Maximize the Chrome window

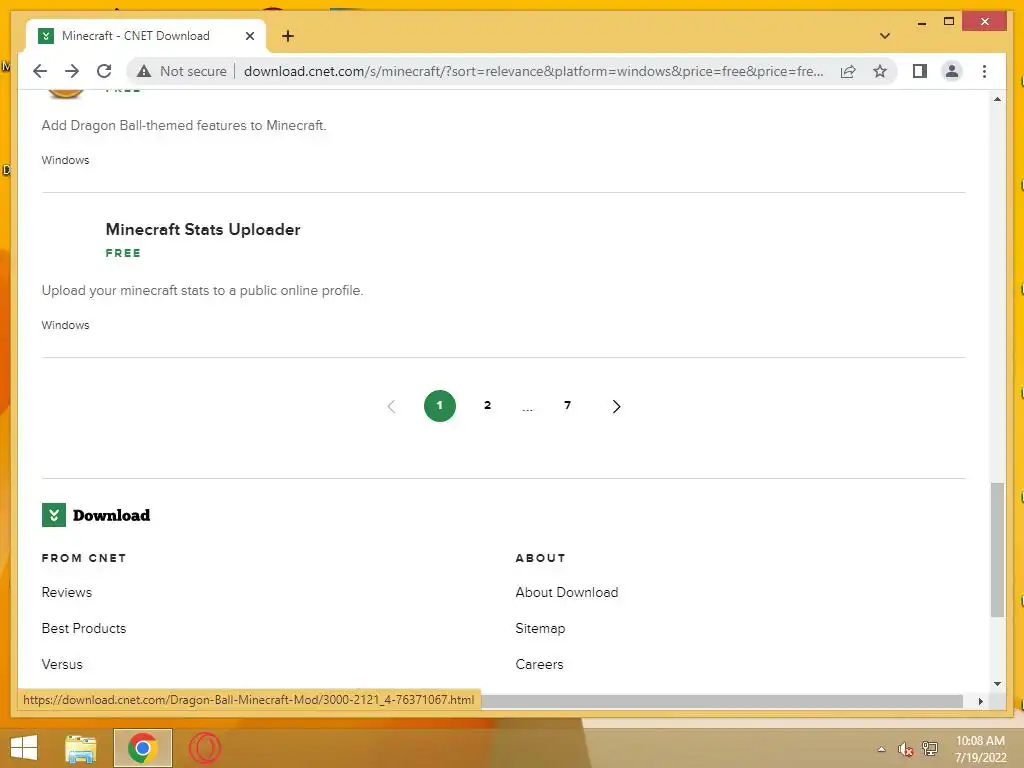(948, 22)
